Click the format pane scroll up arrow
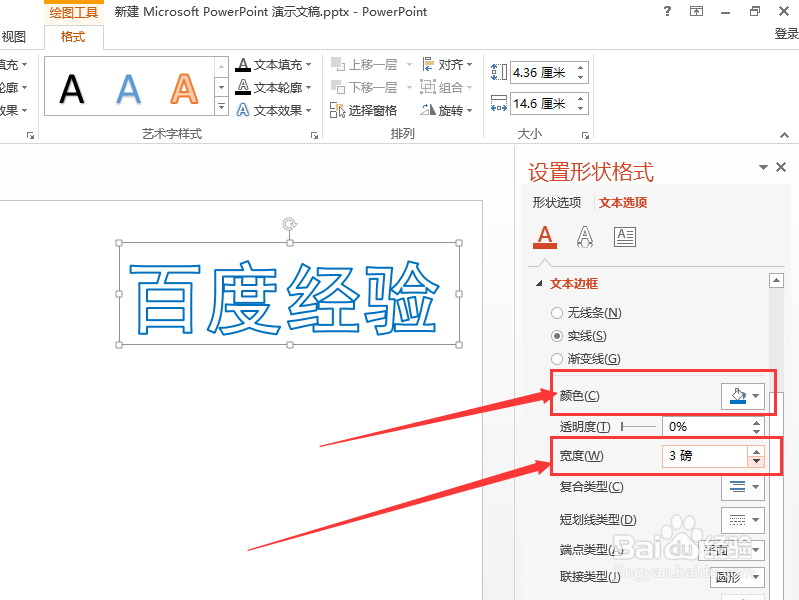Screen dimensions: 799x600 coord(776,281)
